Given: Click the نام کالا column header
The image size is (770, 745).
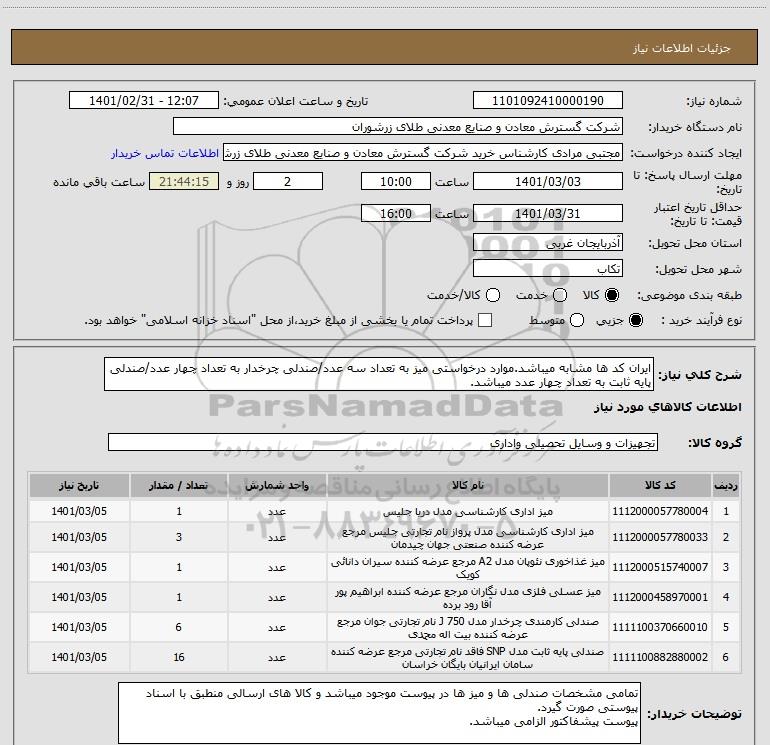Looking at the screenshot, I should pos(468,485).
